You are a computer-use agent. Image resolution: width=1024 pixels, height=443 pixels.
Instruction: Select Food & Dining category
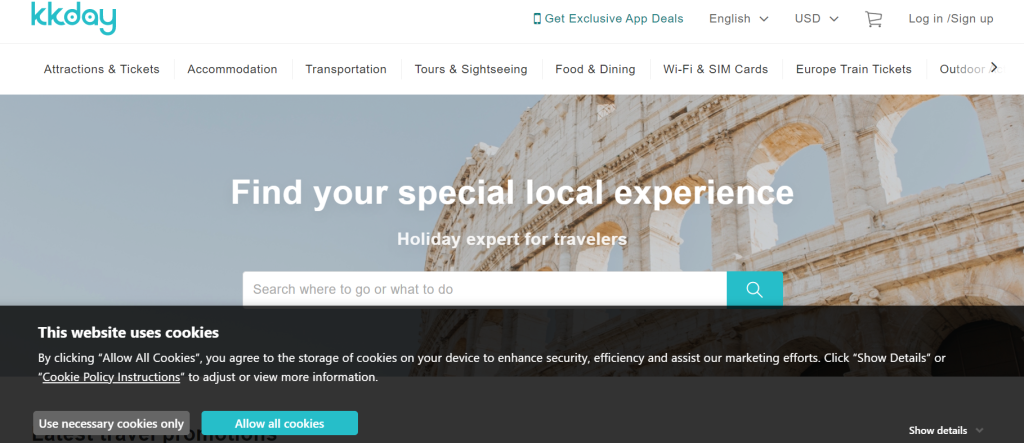[595, 69]
